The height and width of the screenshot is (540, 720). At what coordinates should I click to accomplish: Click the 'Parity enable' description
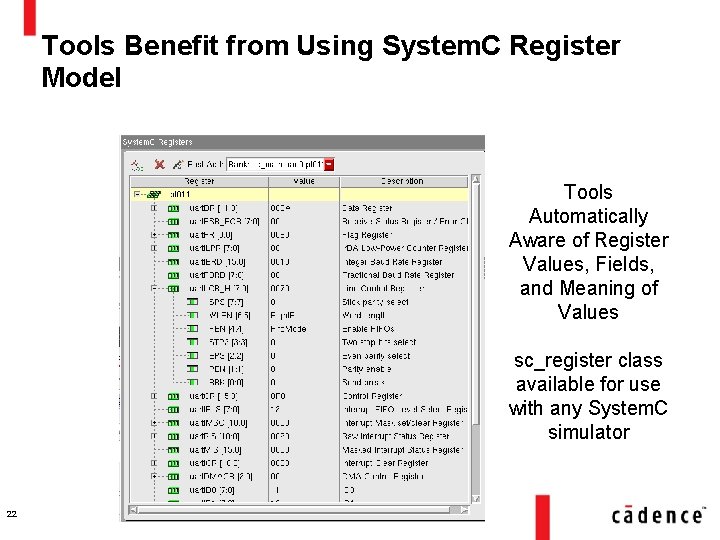(x=367, y=369)
